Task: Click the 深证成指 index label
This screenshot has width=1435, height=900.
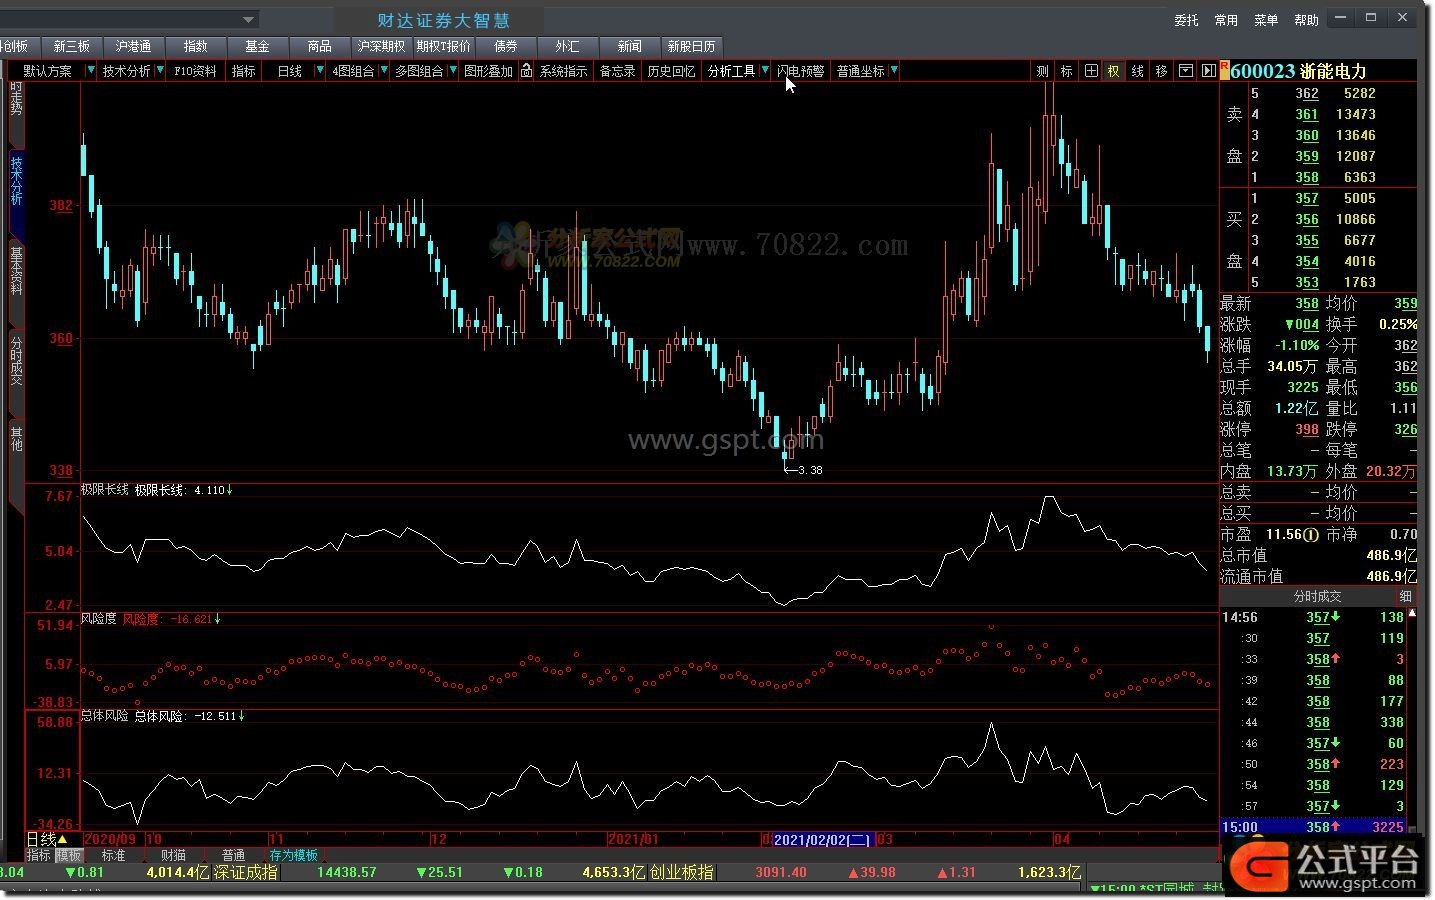Action: (245, 872)
